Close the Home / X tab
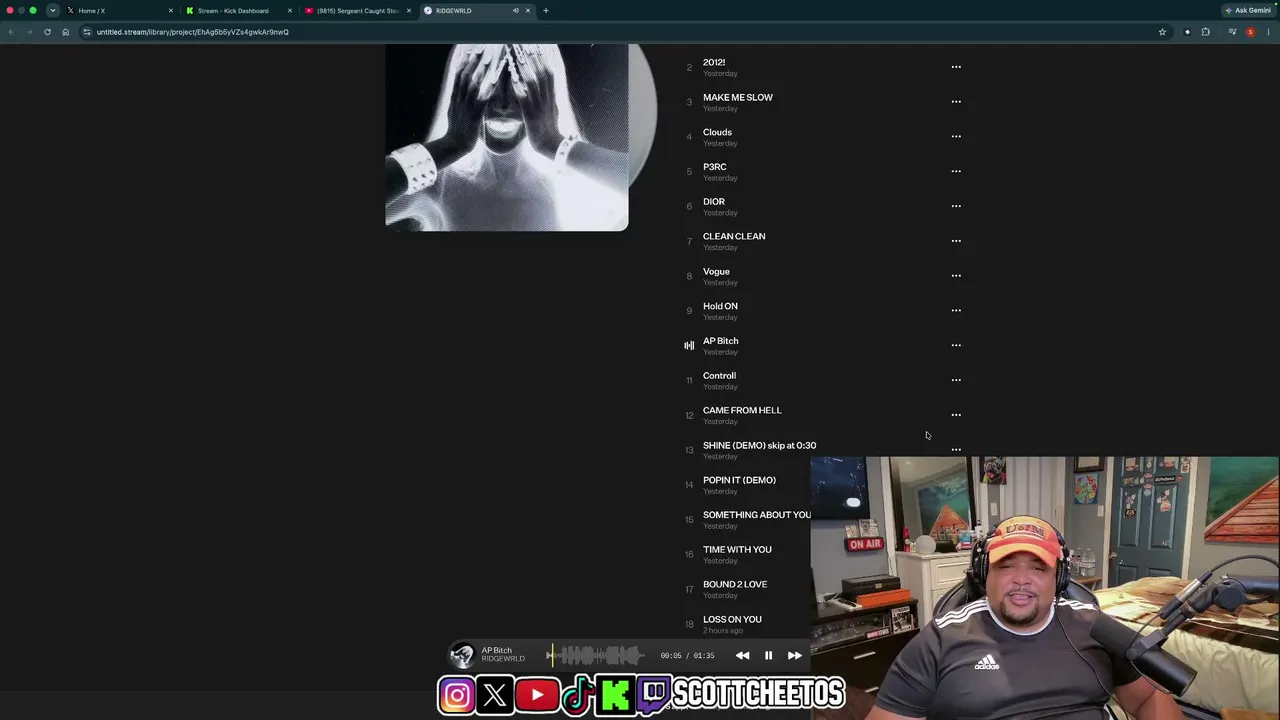Screen dimensions: 1280x720 (x=171, y=11)
